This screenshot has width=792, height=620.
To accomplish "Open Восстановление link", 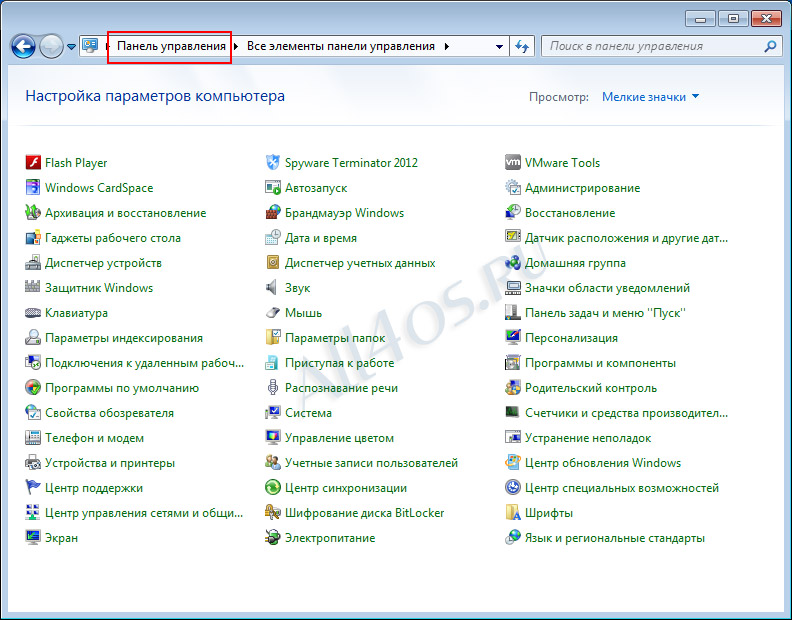I will pos(570,213).
